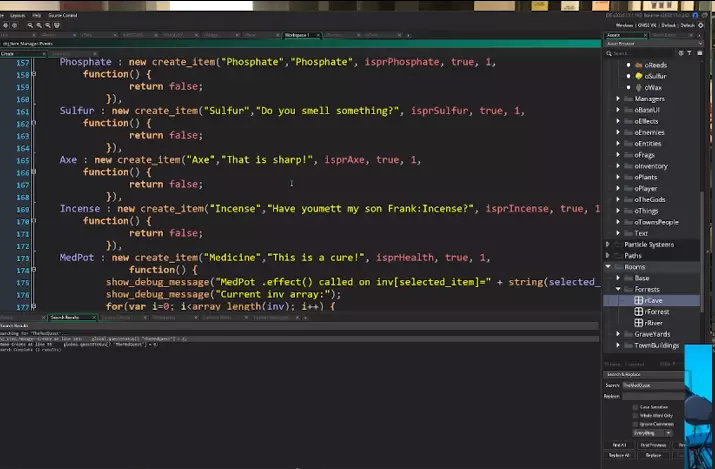Click the fit-to-window toolbar icon
This screenshot has width=715, height=469.
(57, 26)
